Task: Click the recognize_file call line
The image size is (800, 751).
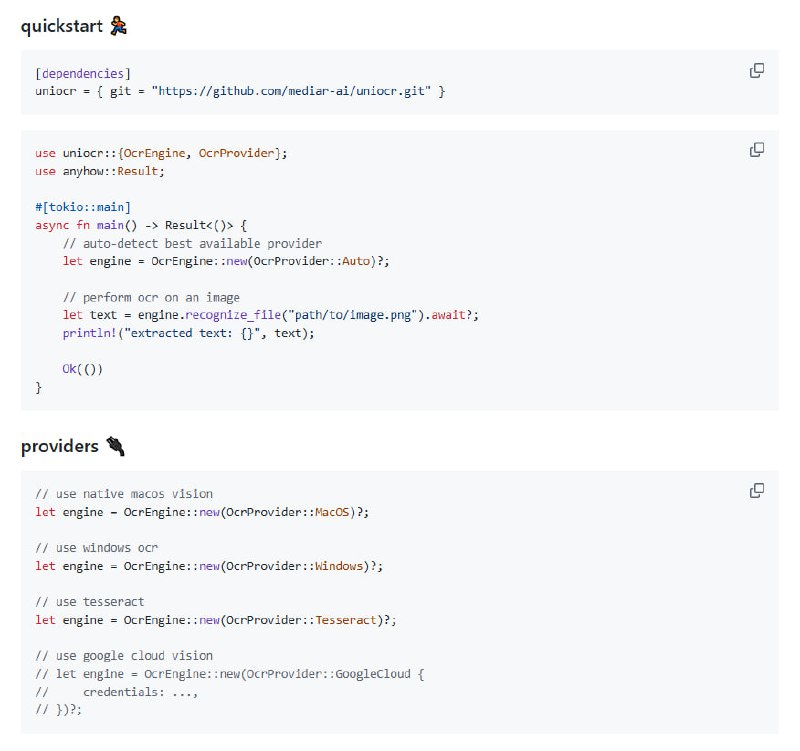Action: (270, 315)
